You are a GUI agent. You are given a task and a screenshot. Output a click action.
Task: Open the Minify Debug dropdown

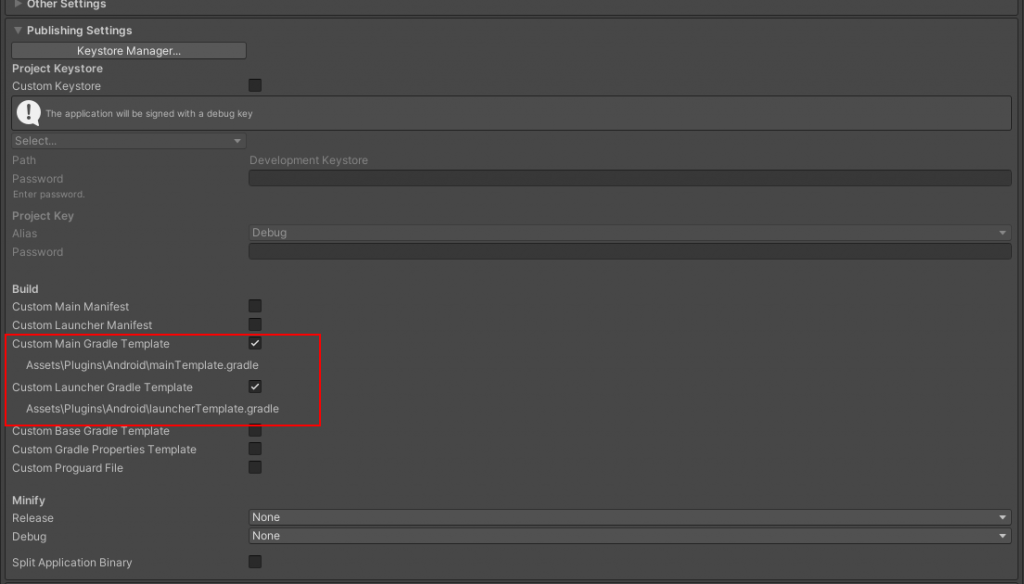pos(629,536)
